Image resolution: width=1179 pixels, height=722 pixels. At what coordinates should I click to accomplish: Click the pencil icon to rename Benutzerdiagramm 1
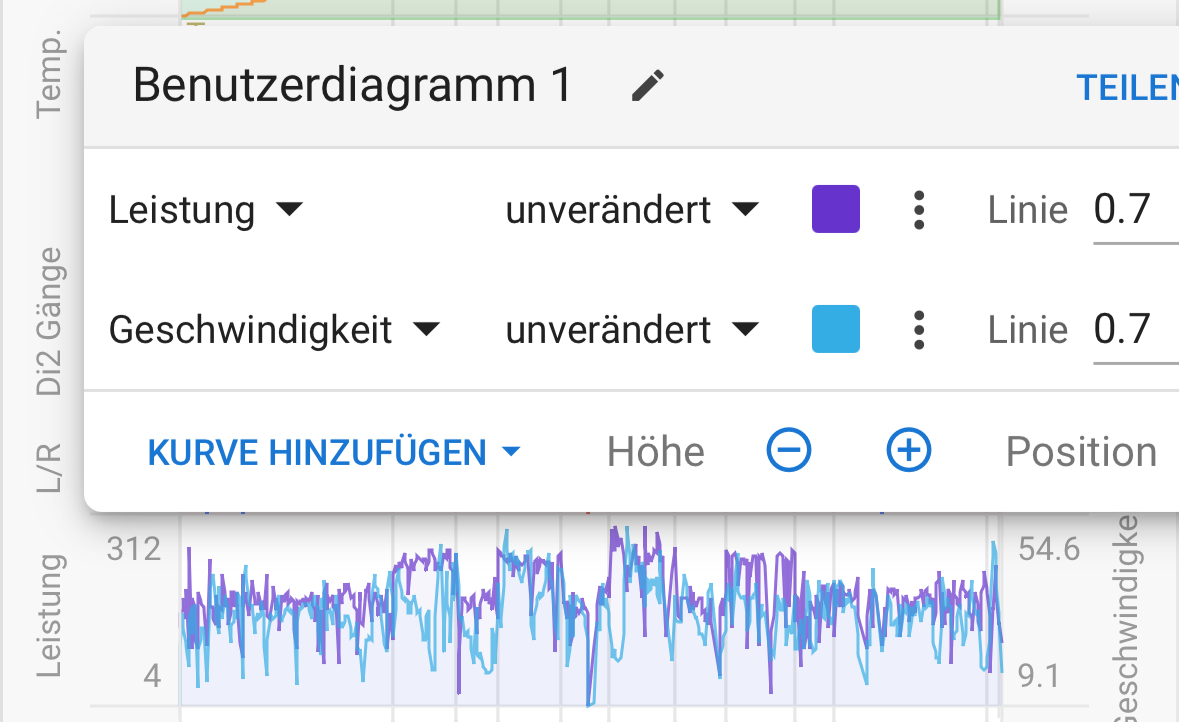click(x=648, y=87)
